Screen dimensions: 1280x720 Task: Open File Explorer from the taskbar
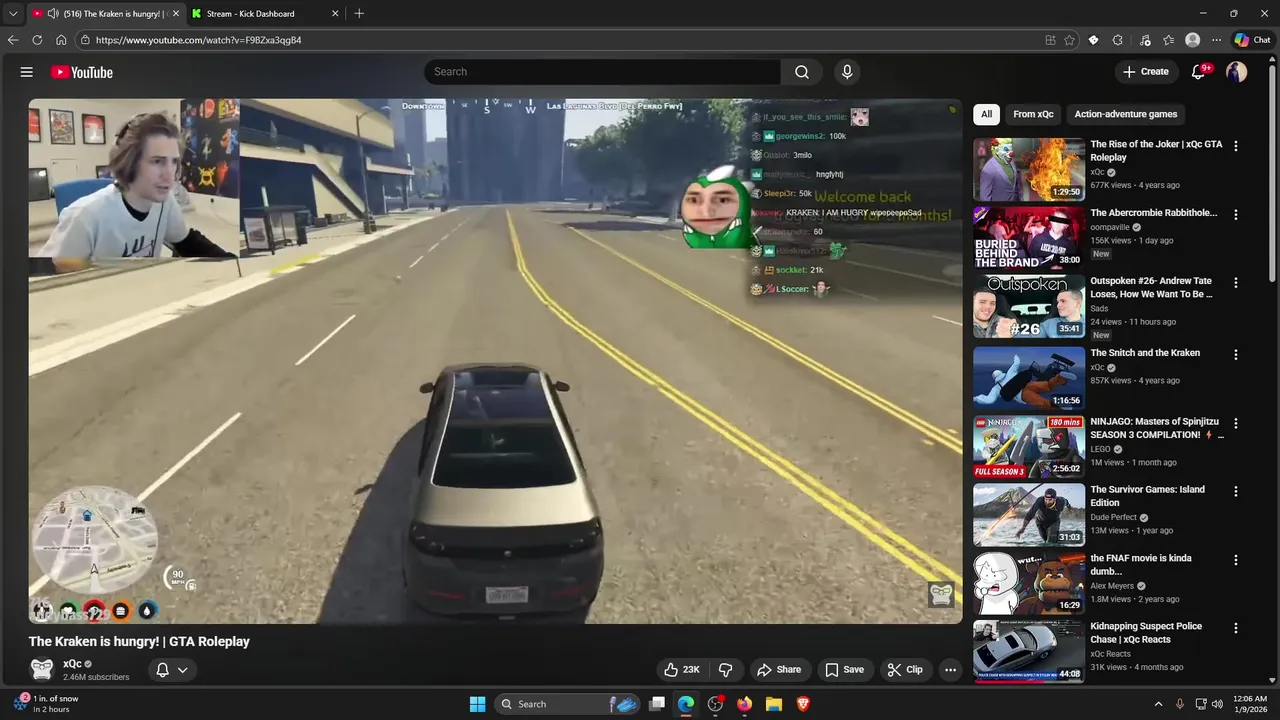pyautogui.click(x=773, y=704)
